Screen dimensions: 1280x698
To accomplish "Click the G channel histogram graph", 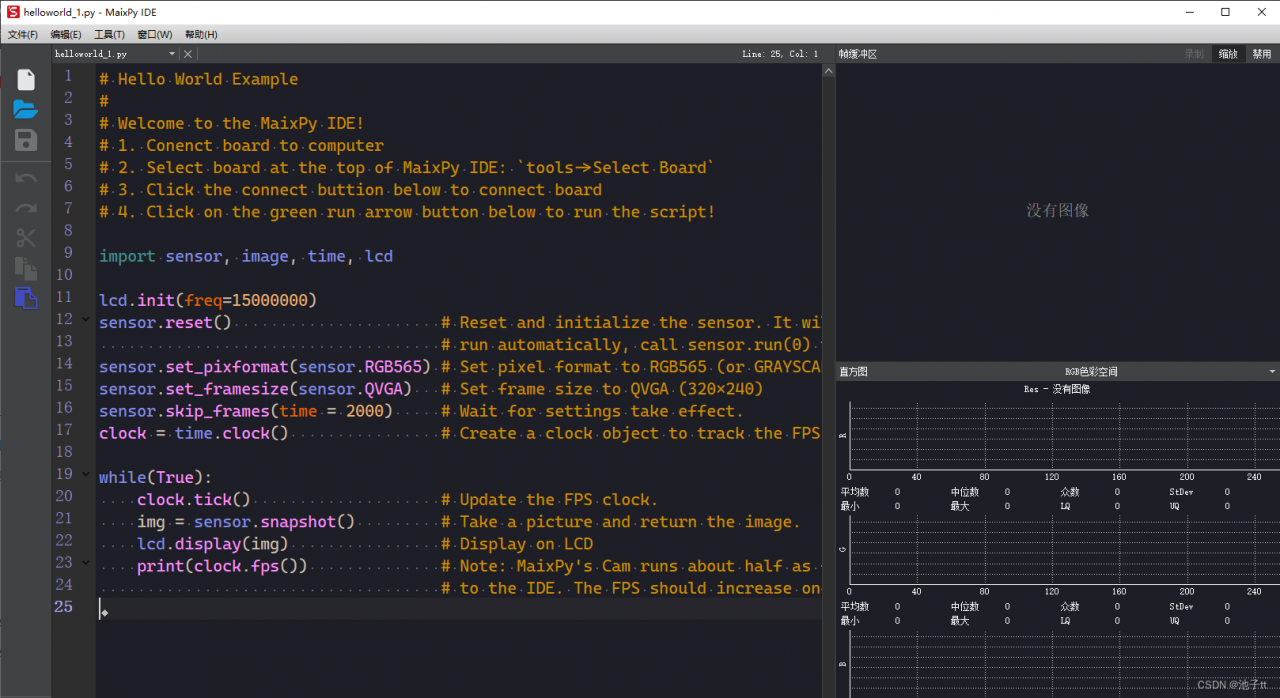I will click(1065, 550).
